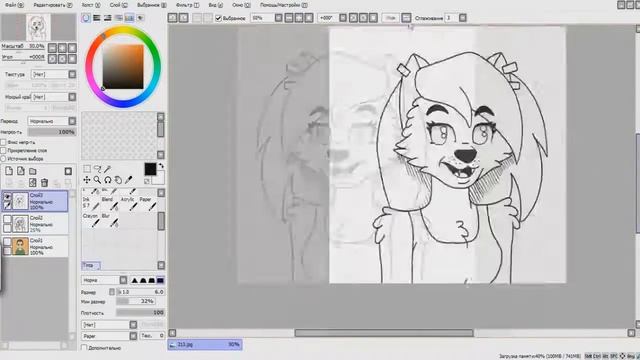Toggle the HSV sliders panel icon

point(107,18)
